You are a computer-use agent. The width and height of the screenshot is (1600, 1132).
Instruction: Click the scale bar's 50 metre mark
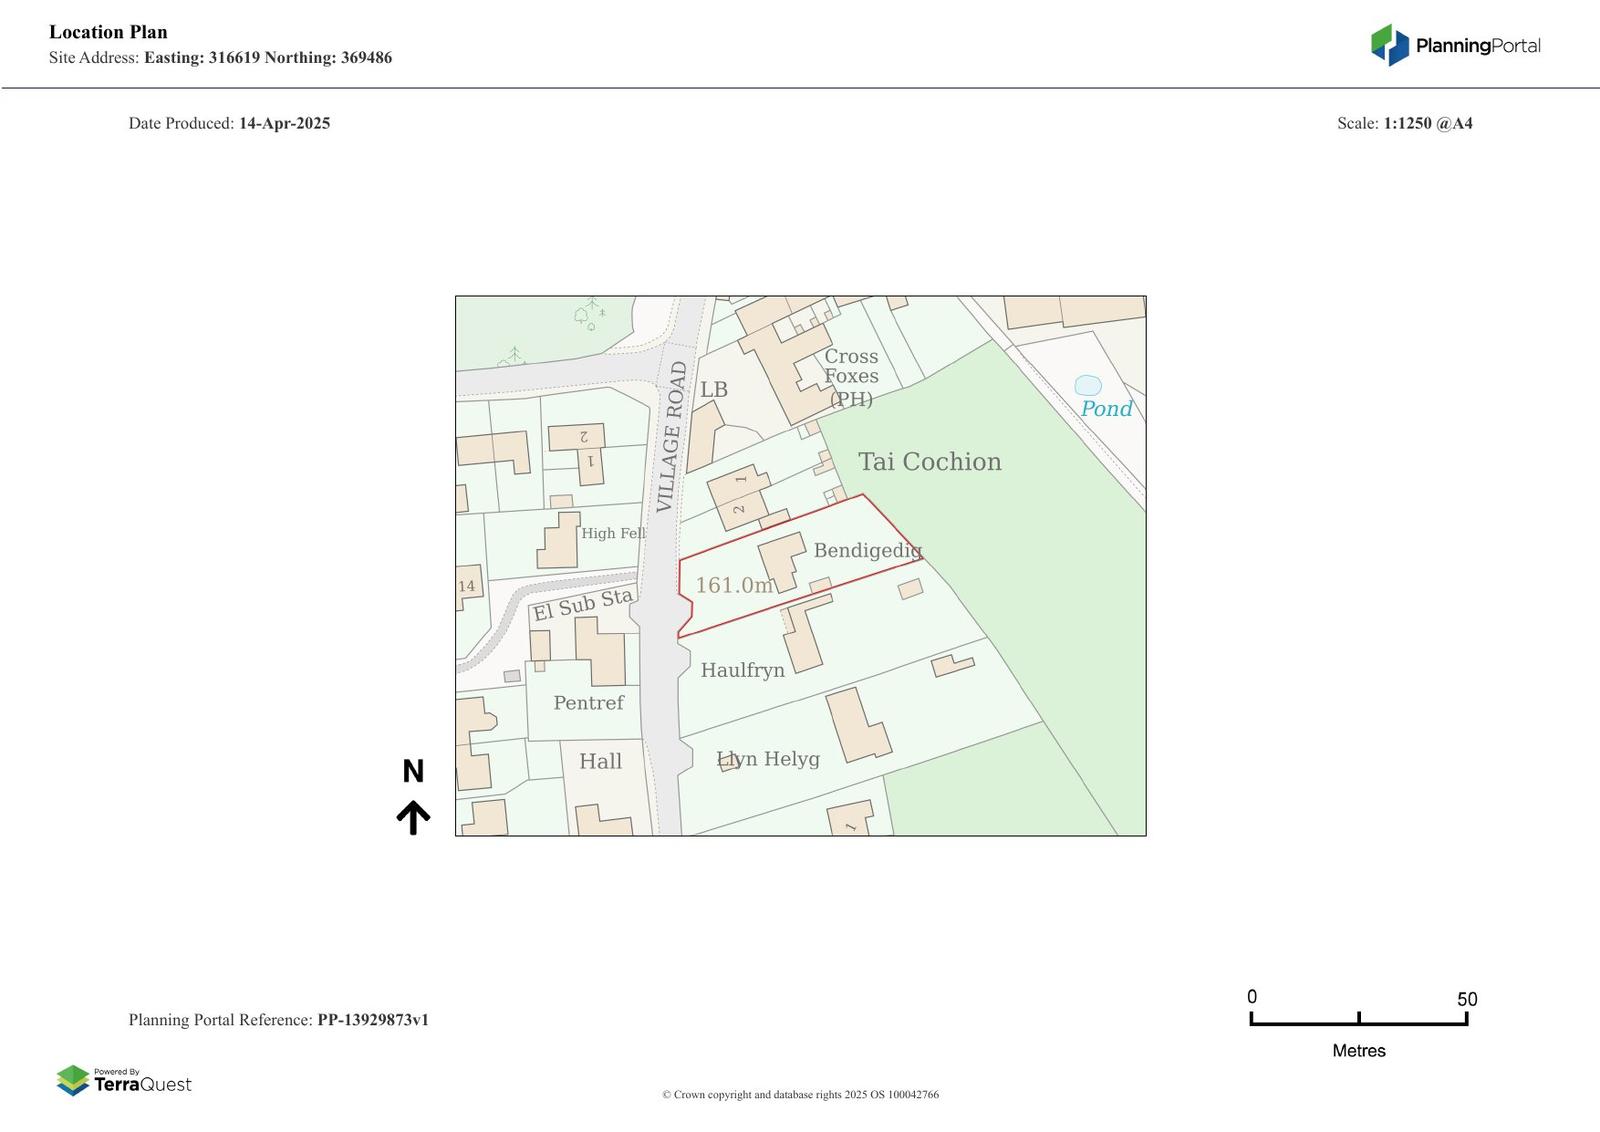click(x=1466, y=1018)
